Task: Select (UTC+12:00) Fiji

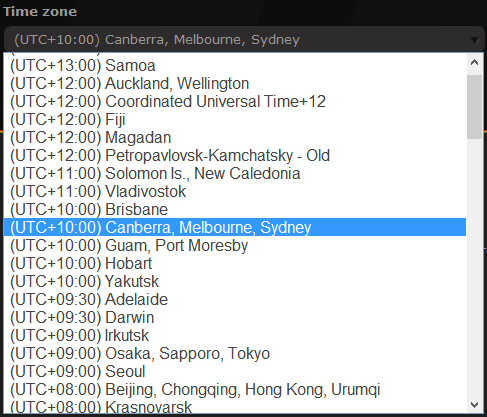Action: pyautogui.click(x=235, y=119)
